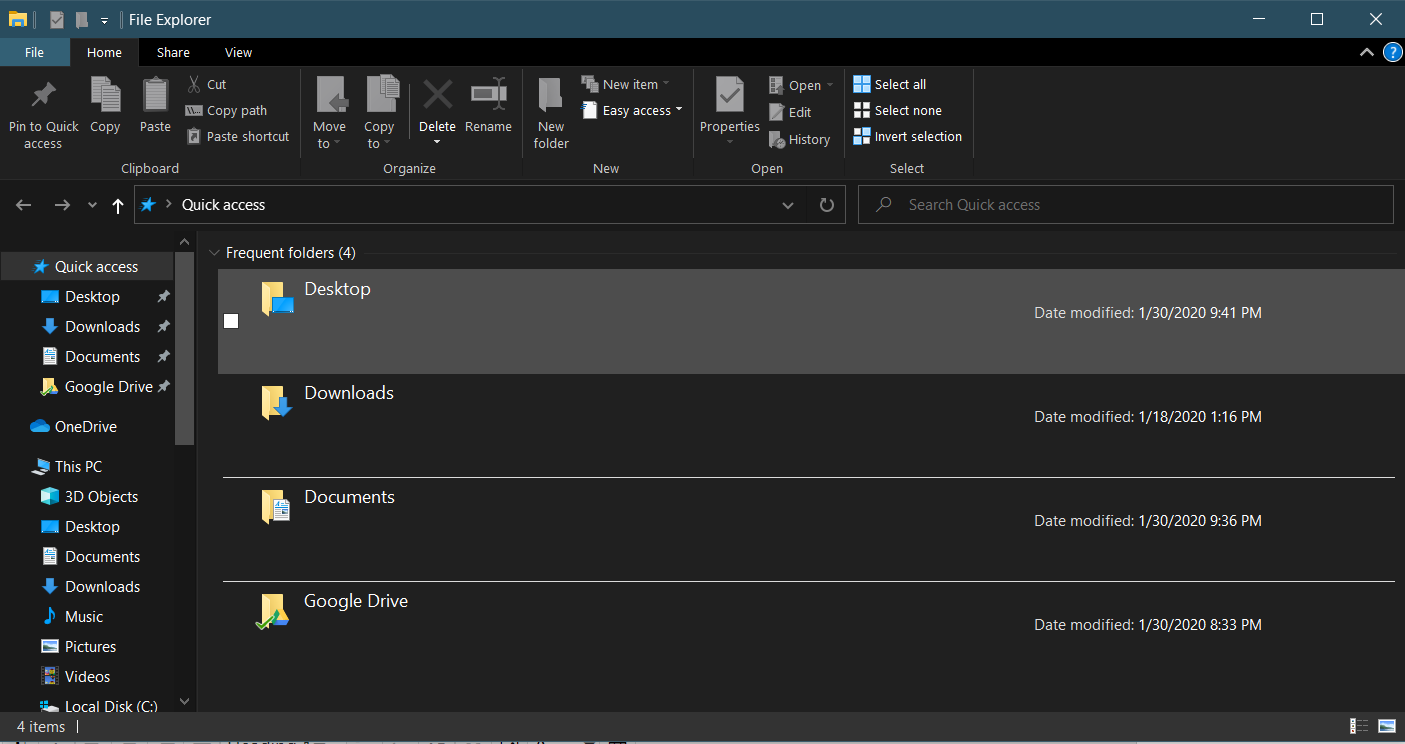Screen dimensions: 1405x744
Task: Click the Edit command in Open group
Action: [790, 113]
